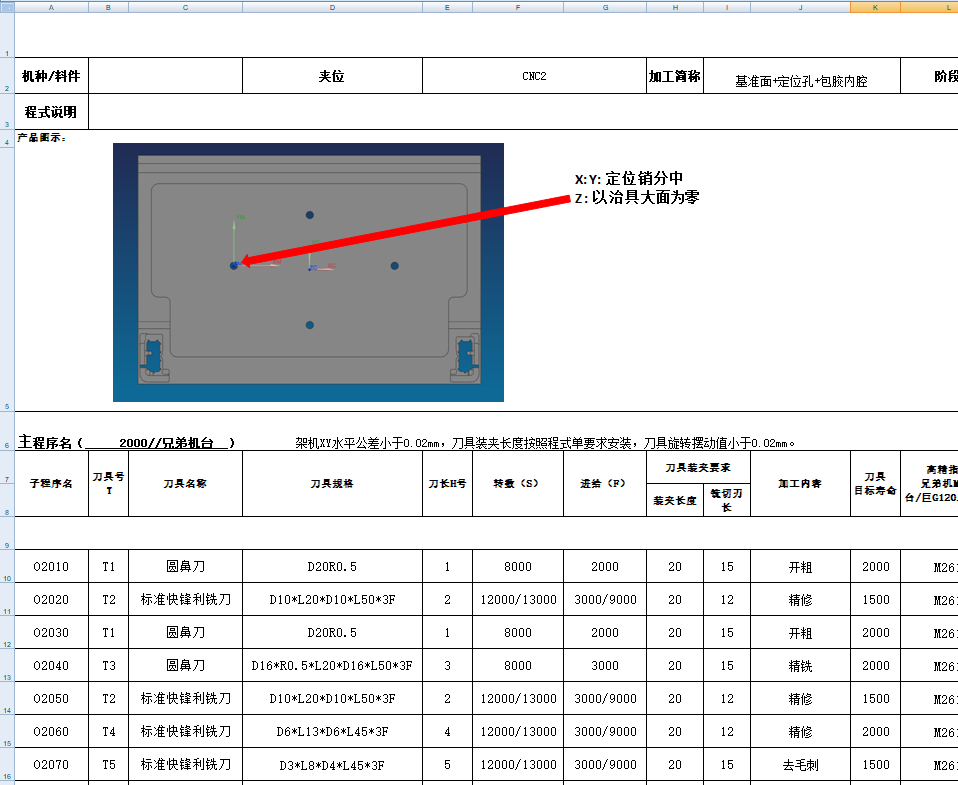Select column header A
Screen dimensions: 958x785
[49, 6]
